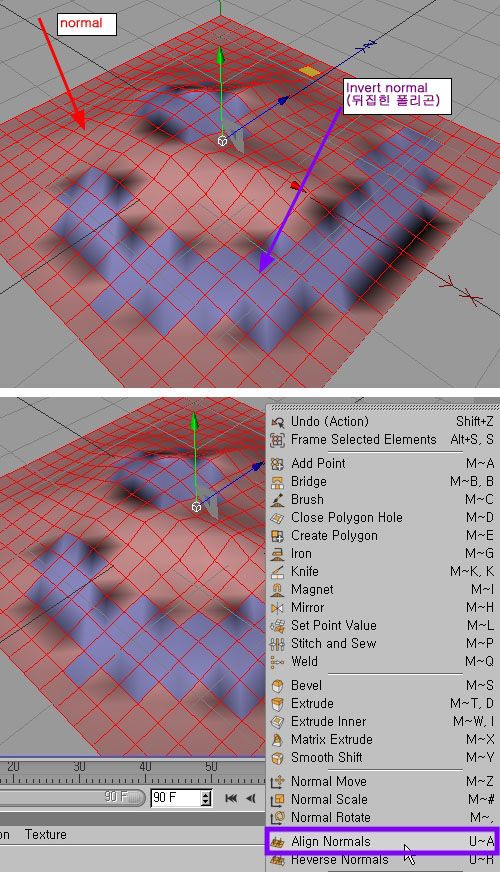500x872 pixels.
Task: Click the timeline ruler at frame 40
Action: click(x=145, y=772)
